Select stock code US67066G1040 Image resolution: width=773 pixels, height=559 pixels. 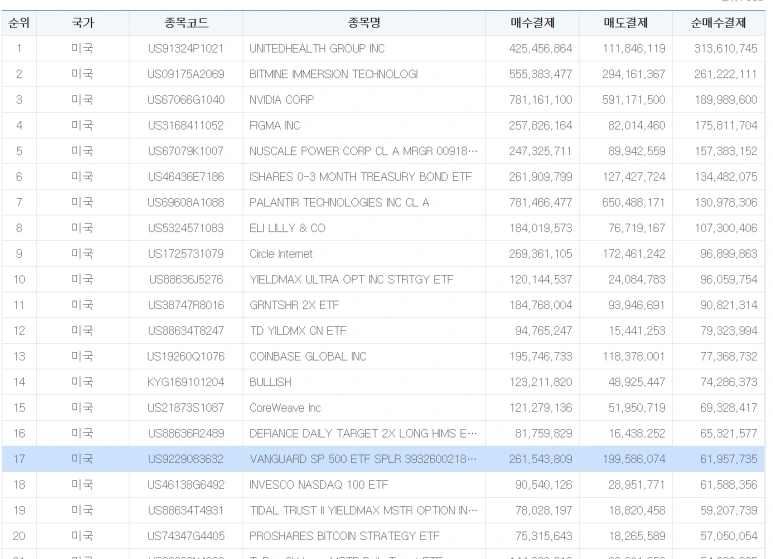pos(186,100)
